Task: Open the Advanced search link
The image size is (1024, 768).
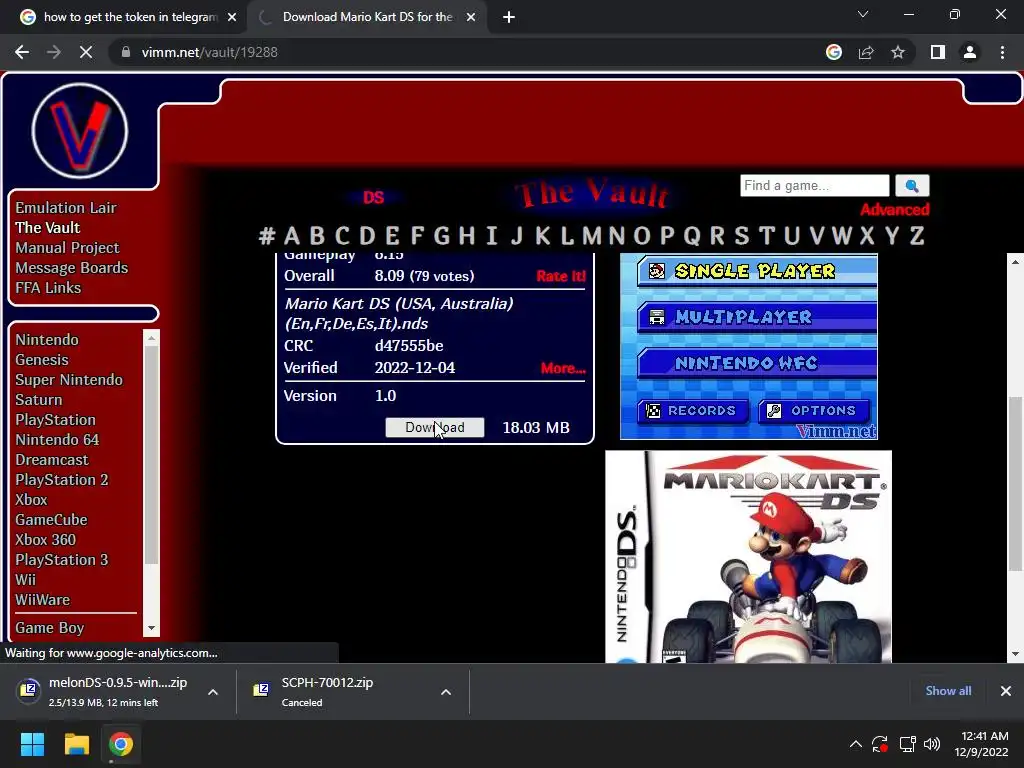Action: pos(895,210)
